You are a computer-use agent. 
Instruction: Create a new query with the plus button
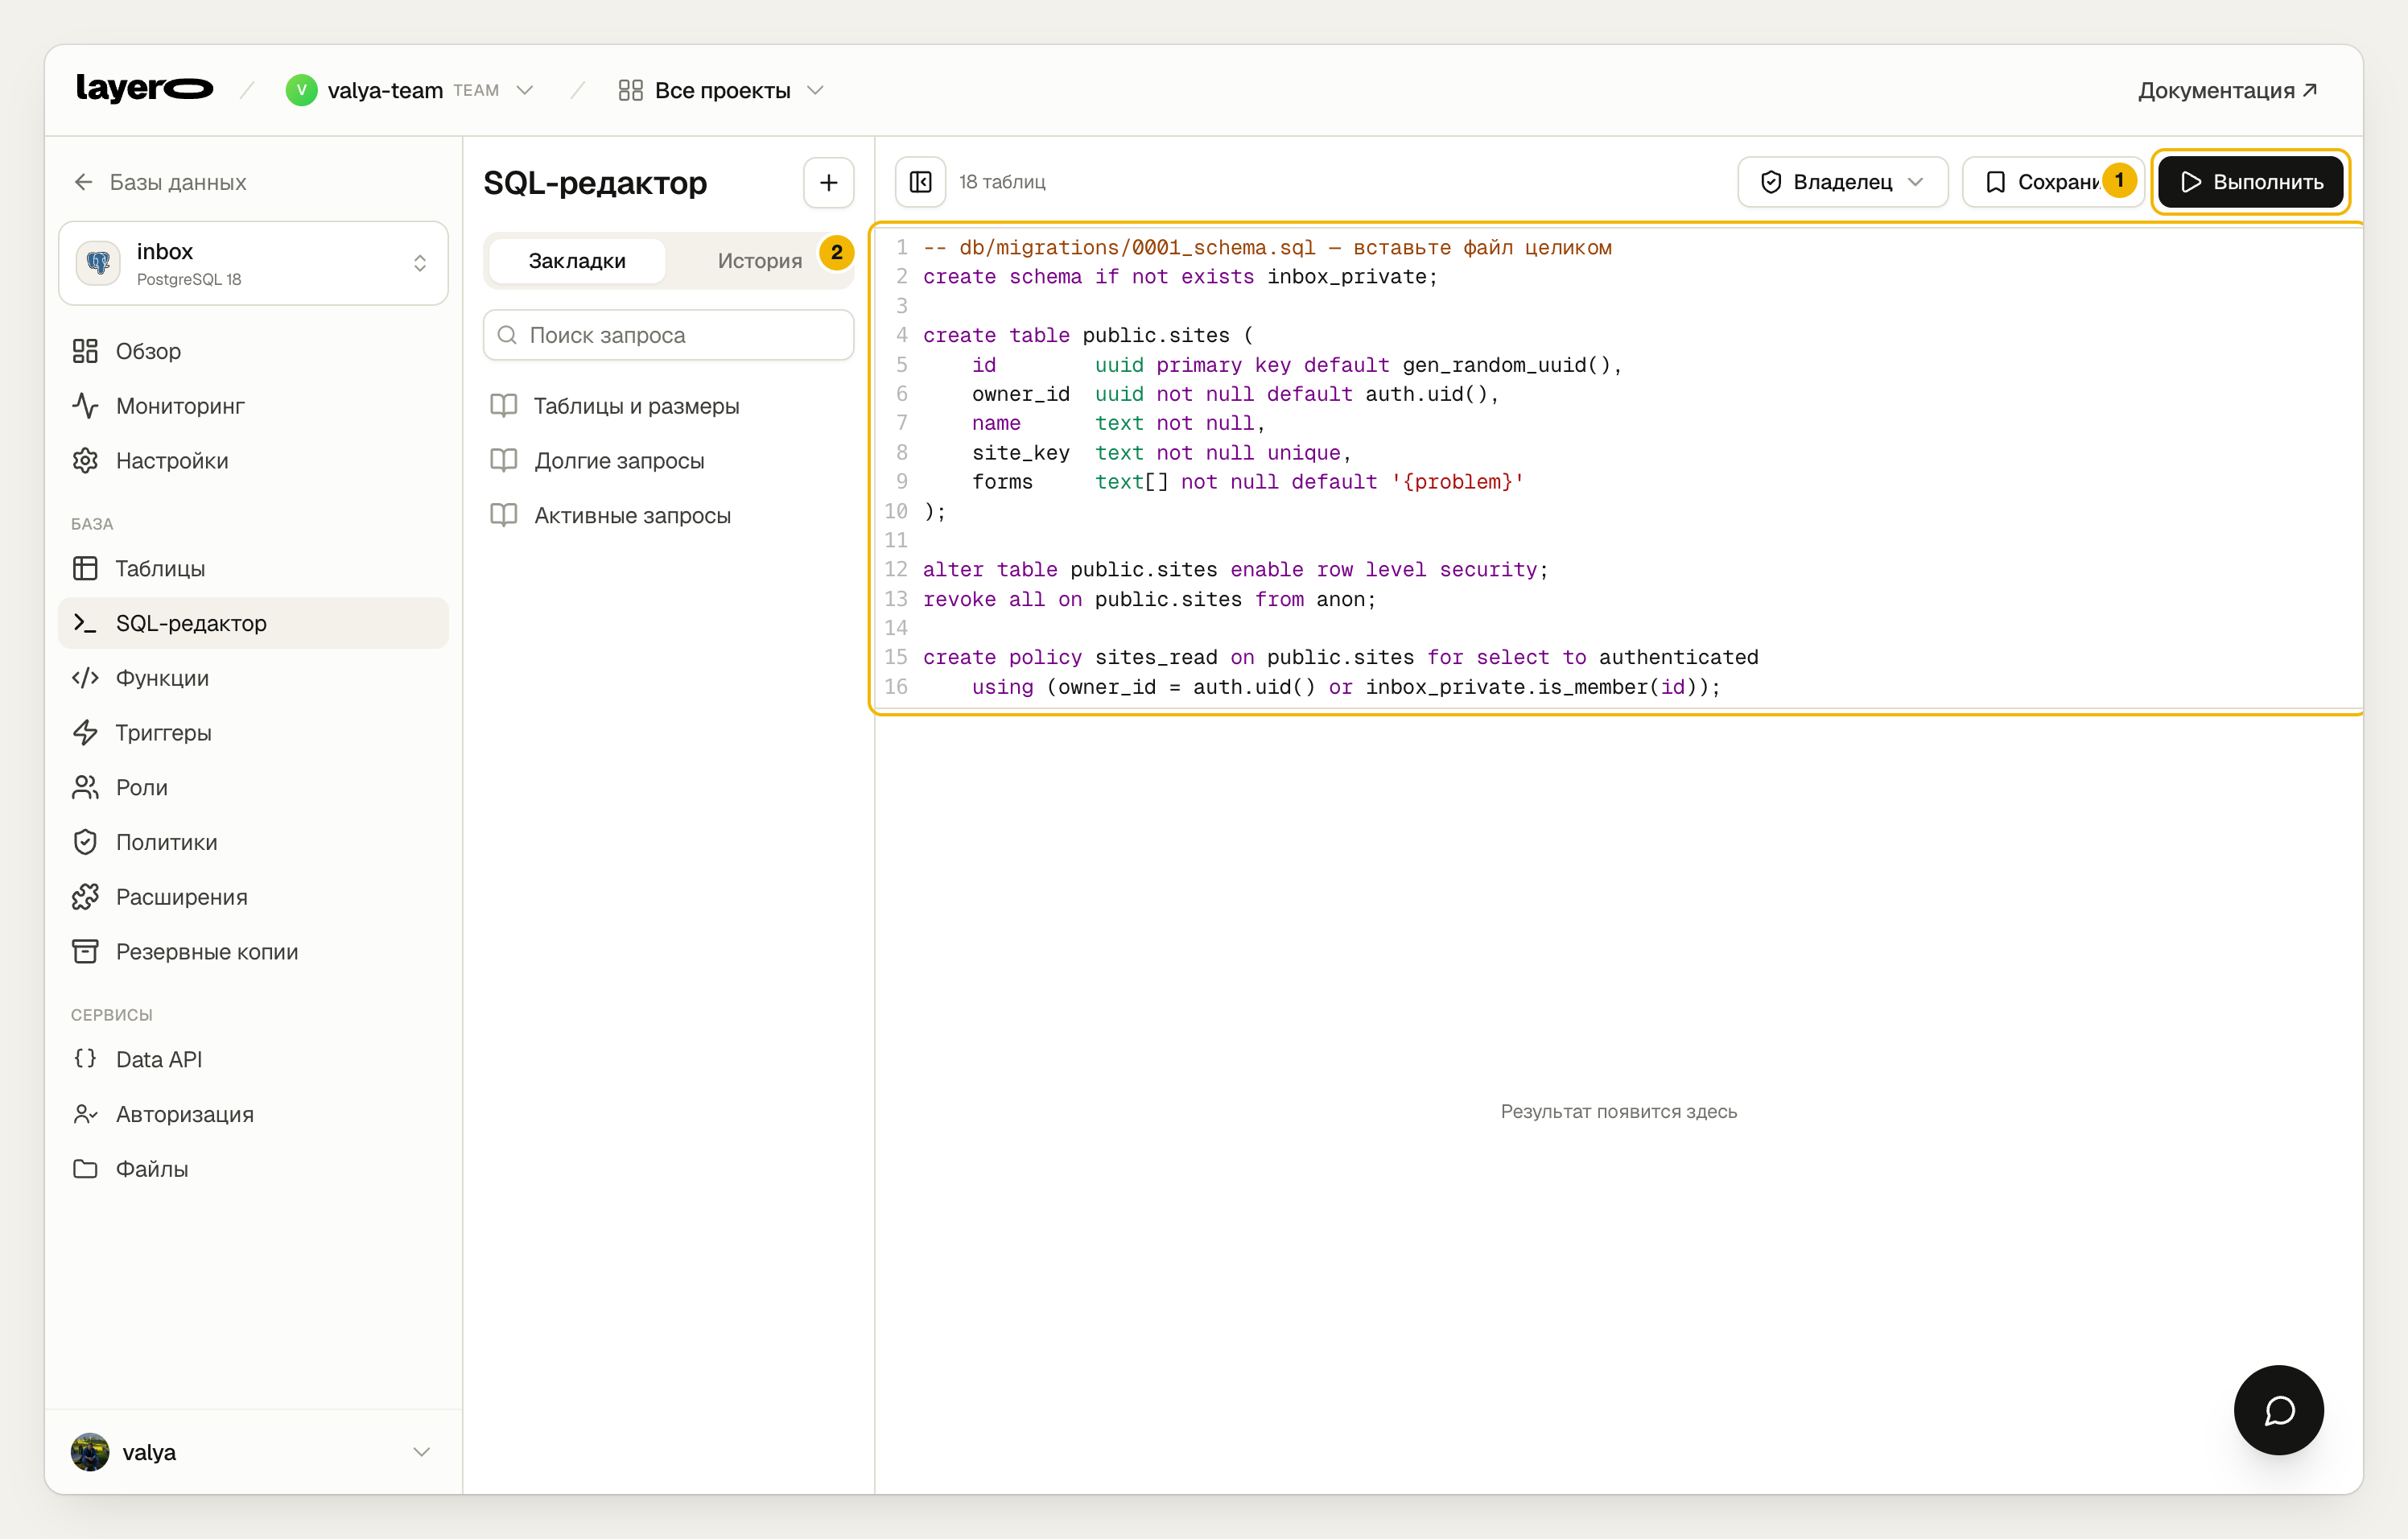point(828,182)
